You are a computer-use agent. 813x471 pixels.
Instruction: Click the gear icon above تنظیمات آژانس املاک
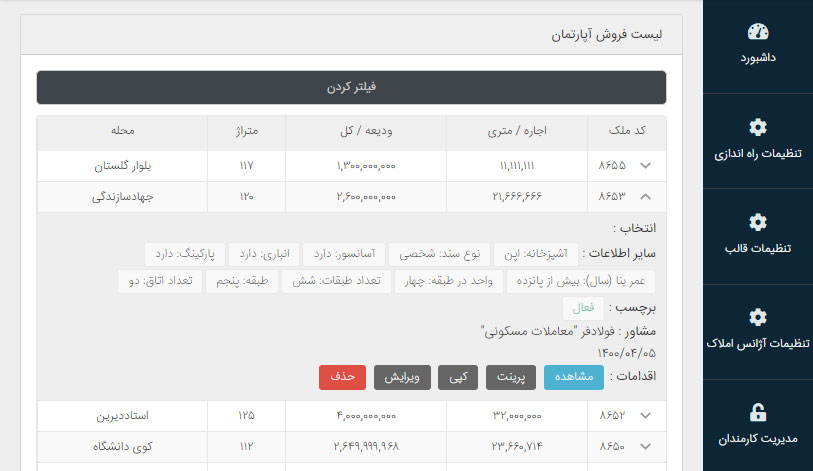point(758,317)
